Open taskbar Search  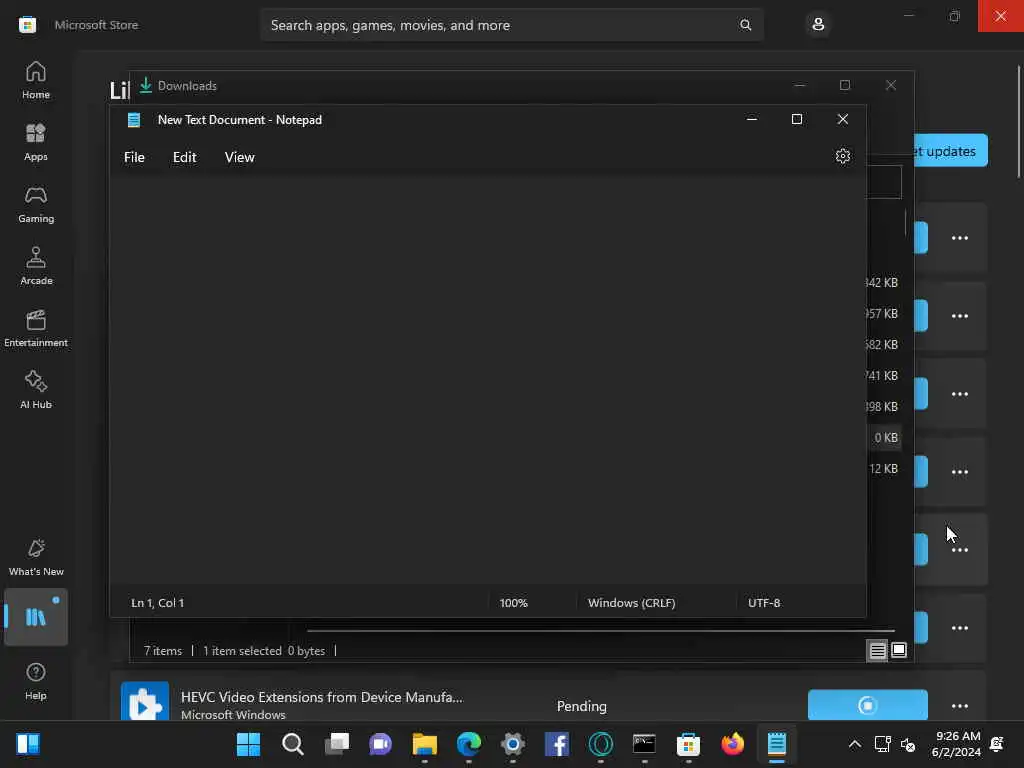(293, 744)
